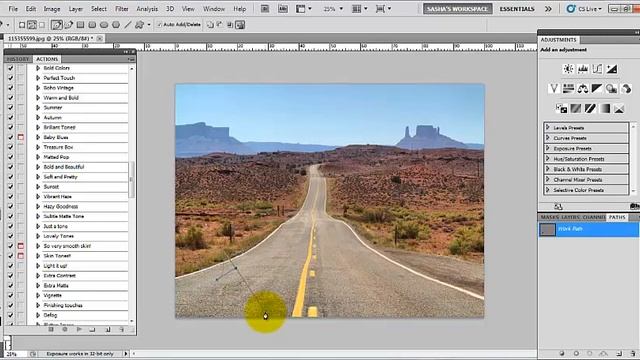Add a Vibrance adjustment
This screenshot has height=360, width=640.
coord(554,89)
